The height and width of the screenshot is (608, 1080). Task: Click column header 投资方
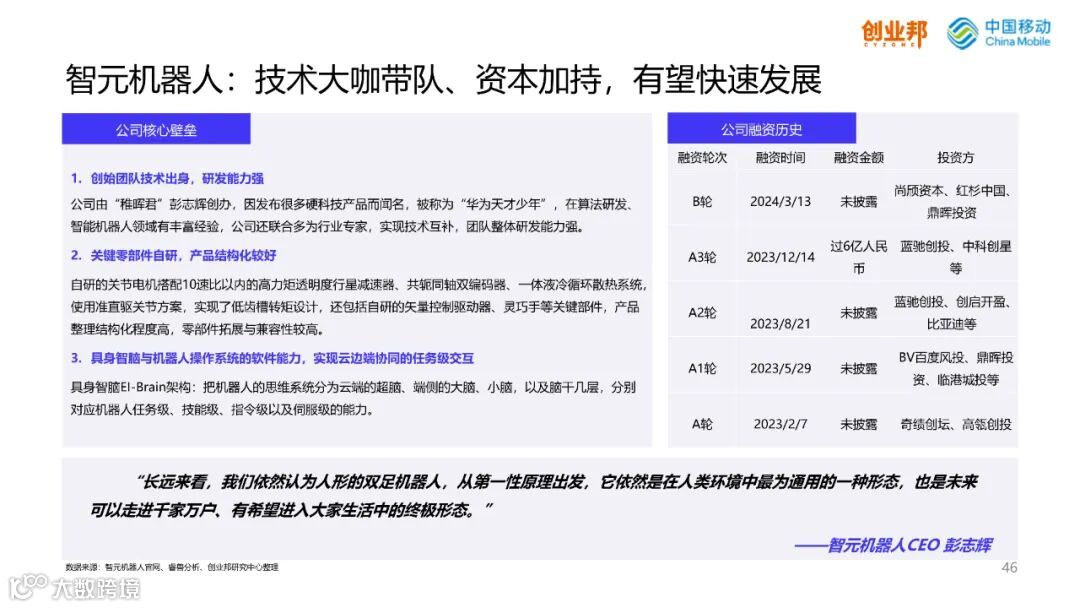955,158
